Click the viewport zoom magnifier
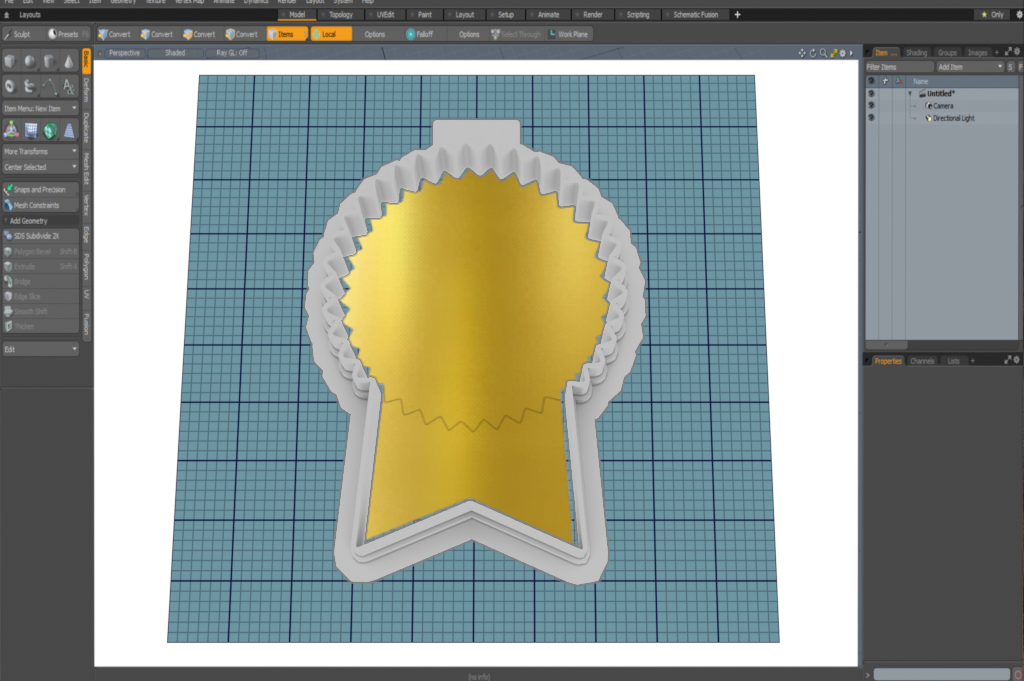 pyautogui.click(x=824, y=53)
